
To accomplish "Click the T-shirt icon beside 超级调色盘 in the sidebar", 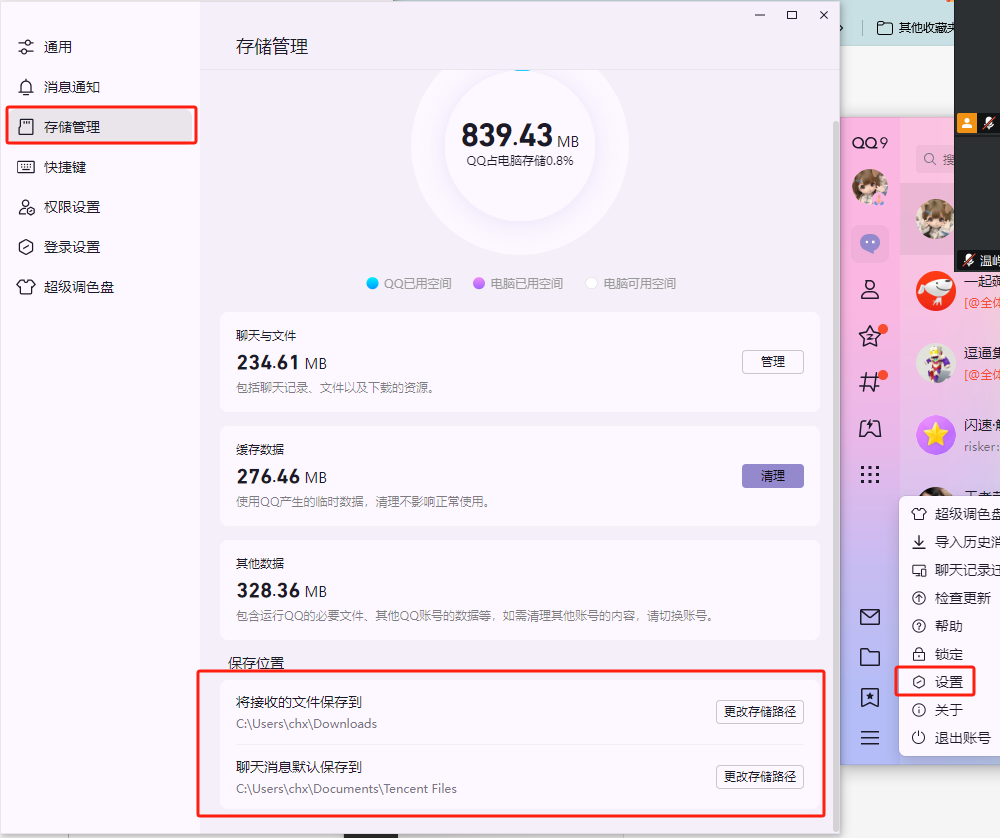I will pos(26,287).
